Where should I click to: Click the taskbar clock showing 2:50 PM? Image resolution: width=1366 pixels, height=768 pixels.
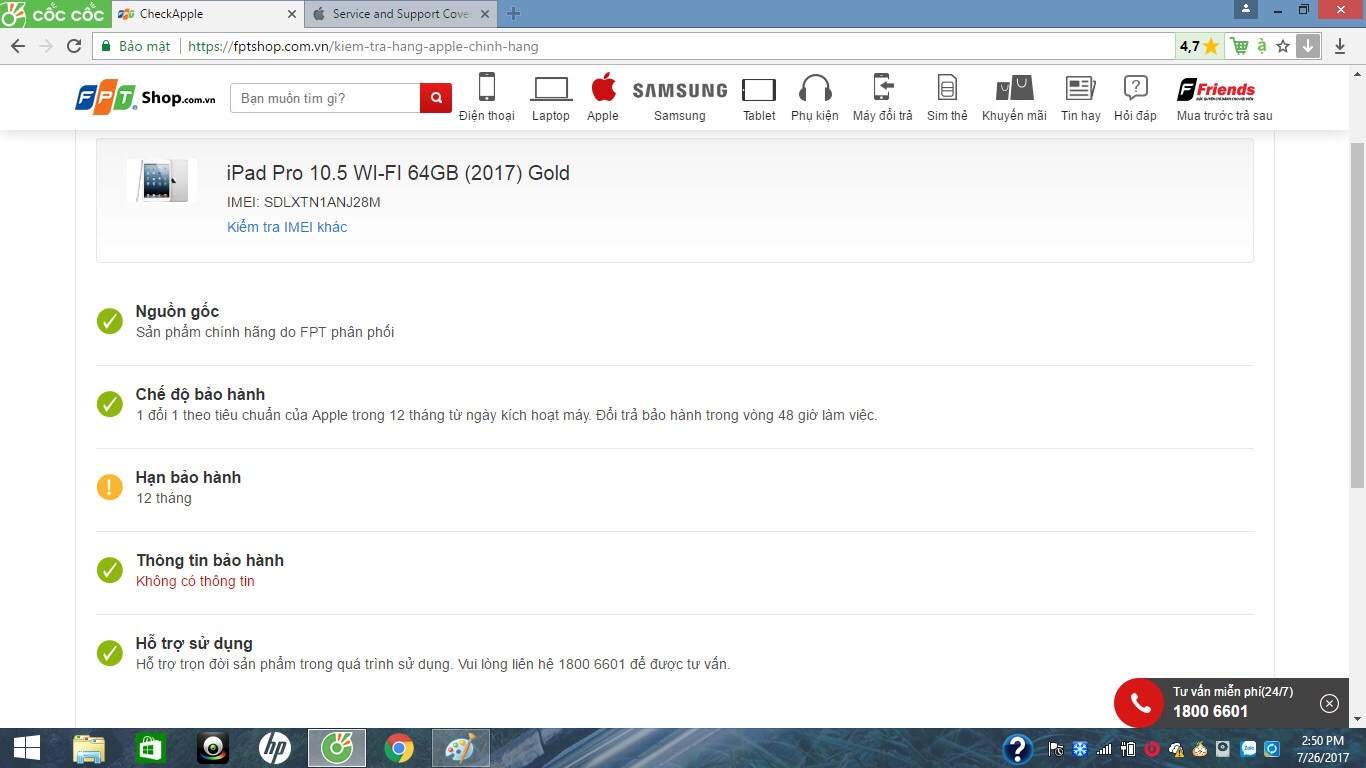(x=1323, y=748)
